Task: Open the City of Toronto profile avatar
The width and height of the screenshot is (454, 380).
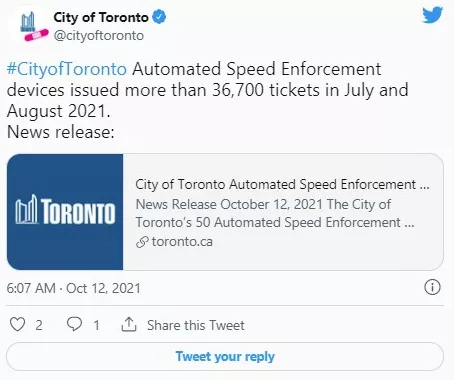Action: point(30,27)
